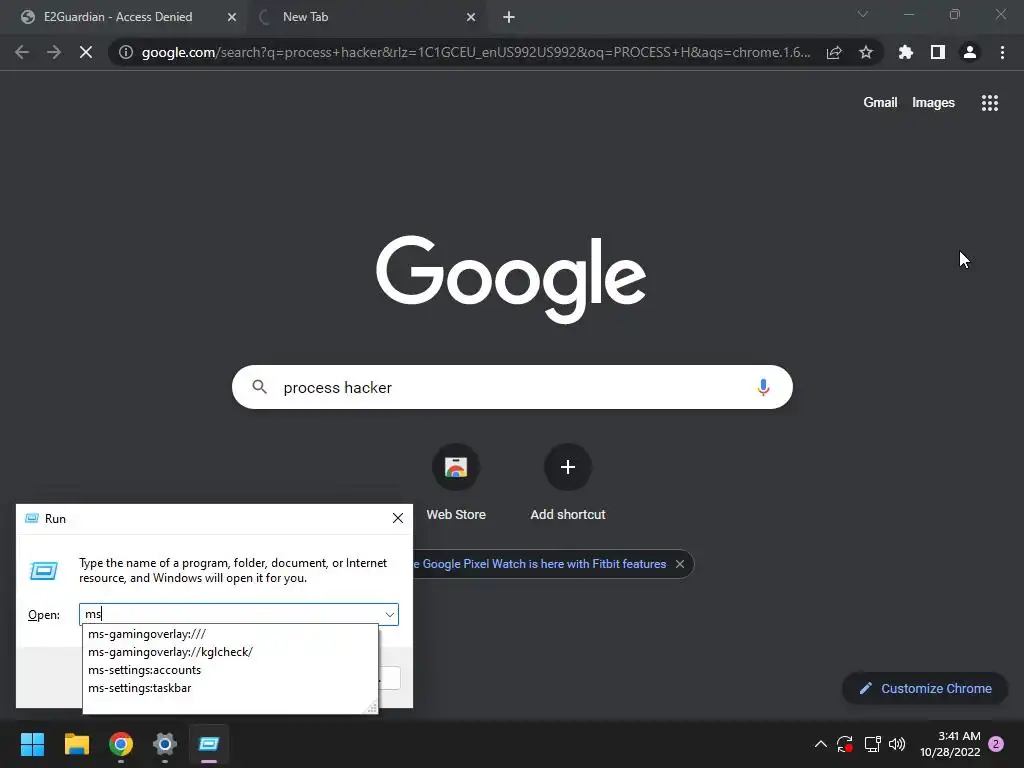Open the Windows Start menu
Viewport: 1024px width, 768px height.
point(32,744)
